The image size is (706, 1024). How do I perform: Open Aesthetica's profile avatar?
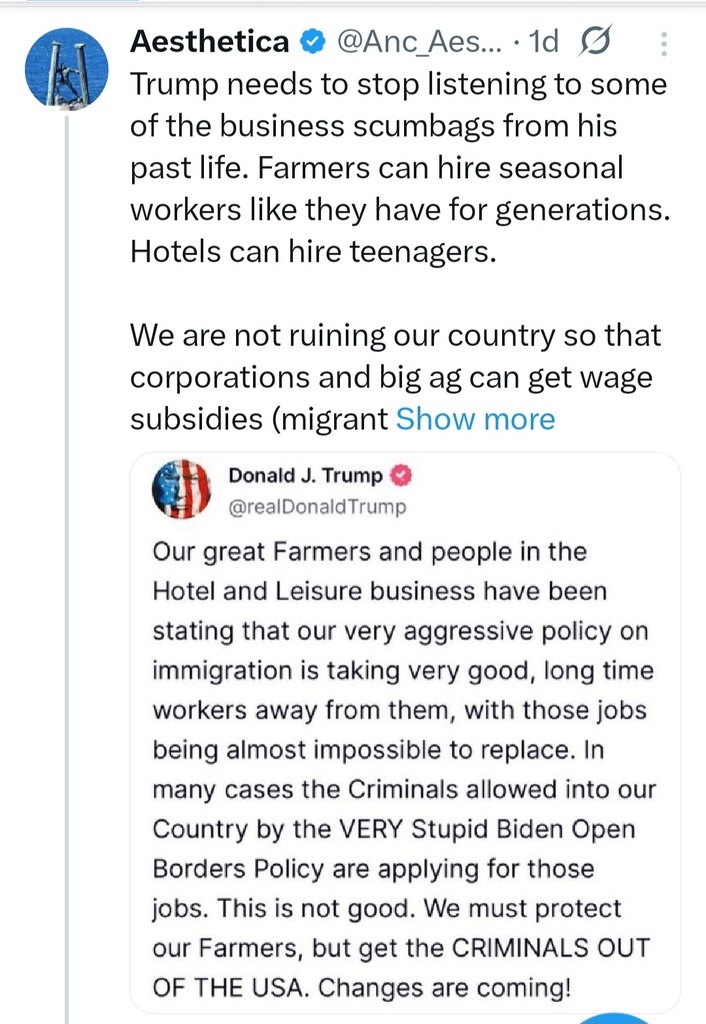coord(65,69)
